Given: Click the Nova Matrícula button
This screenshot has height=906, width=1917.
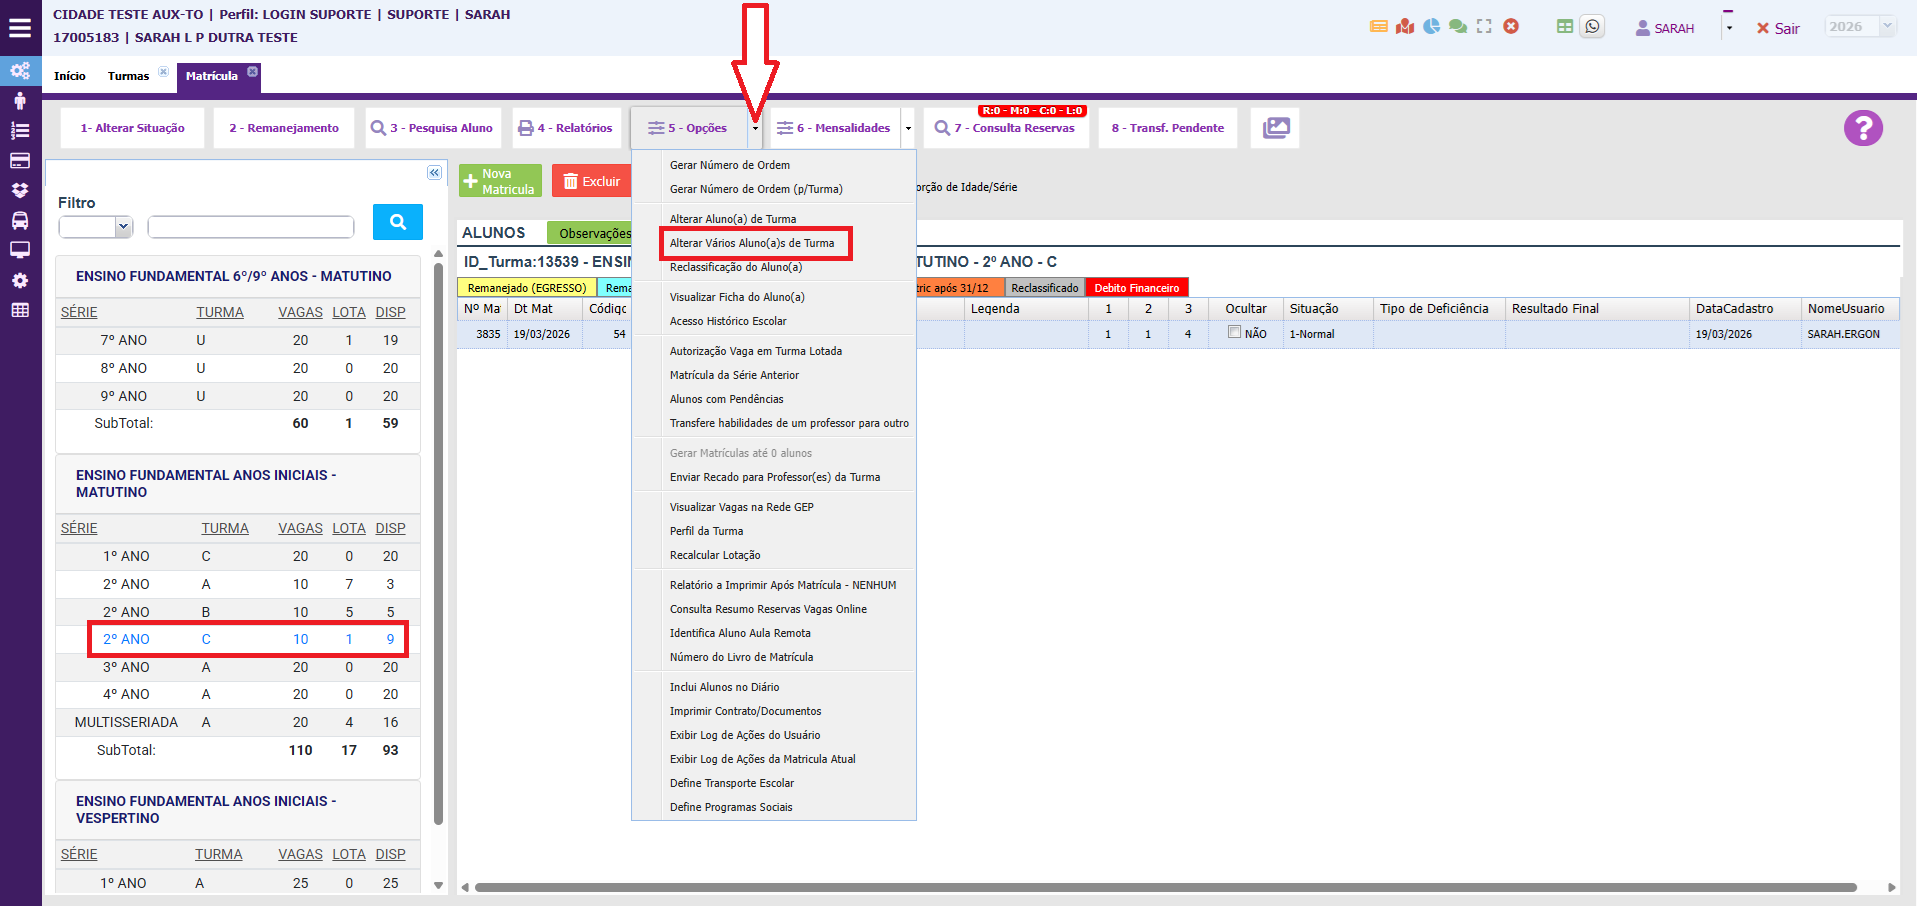Looking at the screenshot, I should [x=500, y=181].
